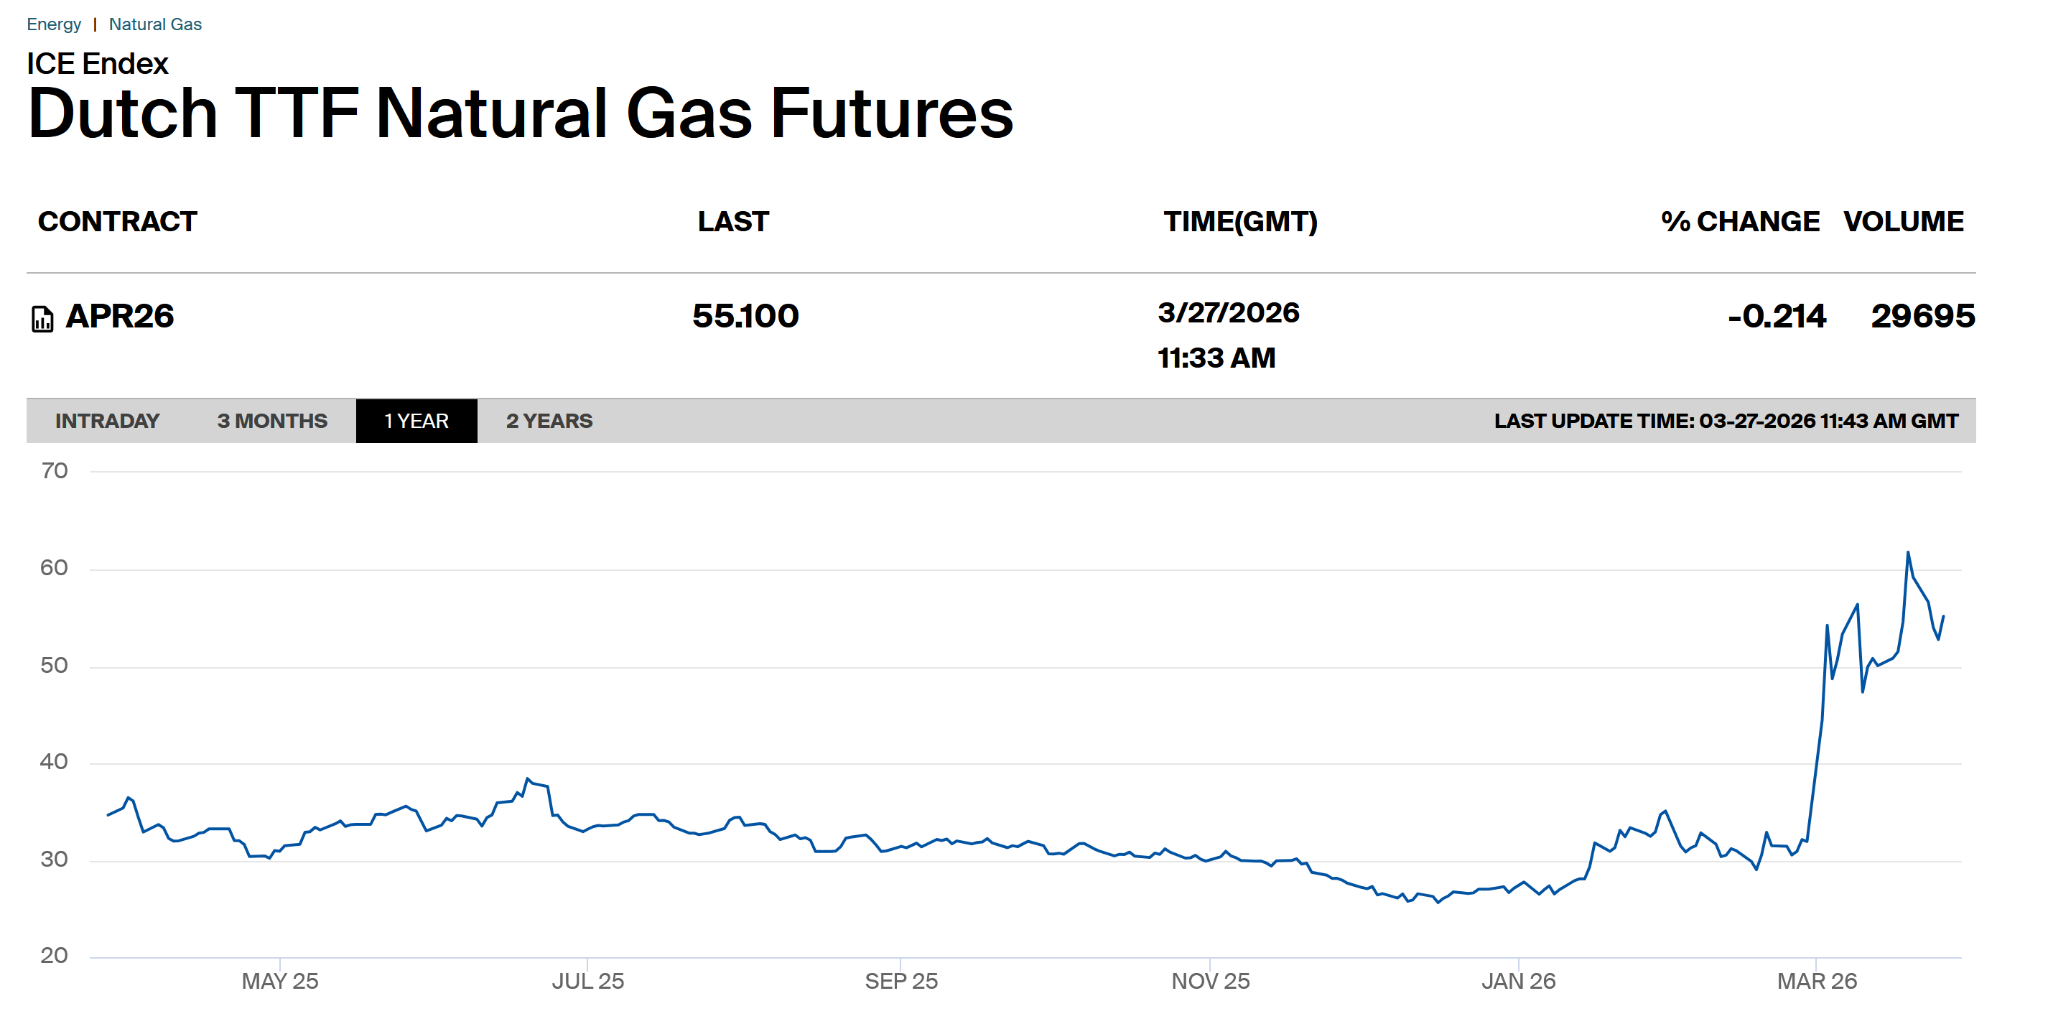Click the % CHANGE column header

click(1740, 221)
